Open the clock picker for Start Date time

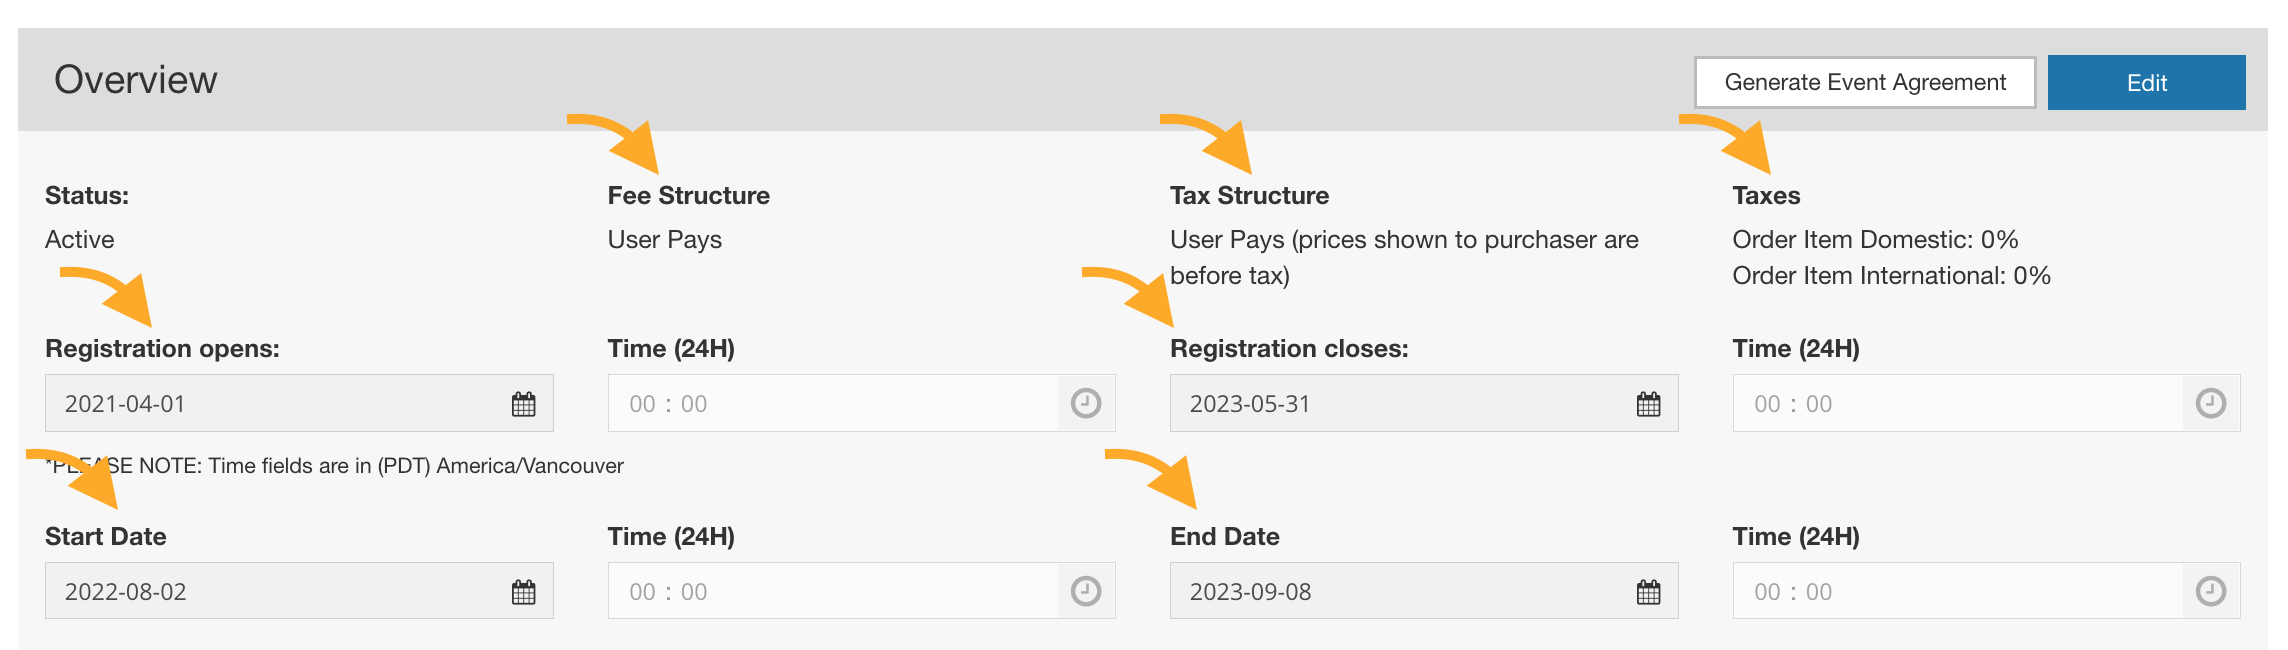point(1085,590)
